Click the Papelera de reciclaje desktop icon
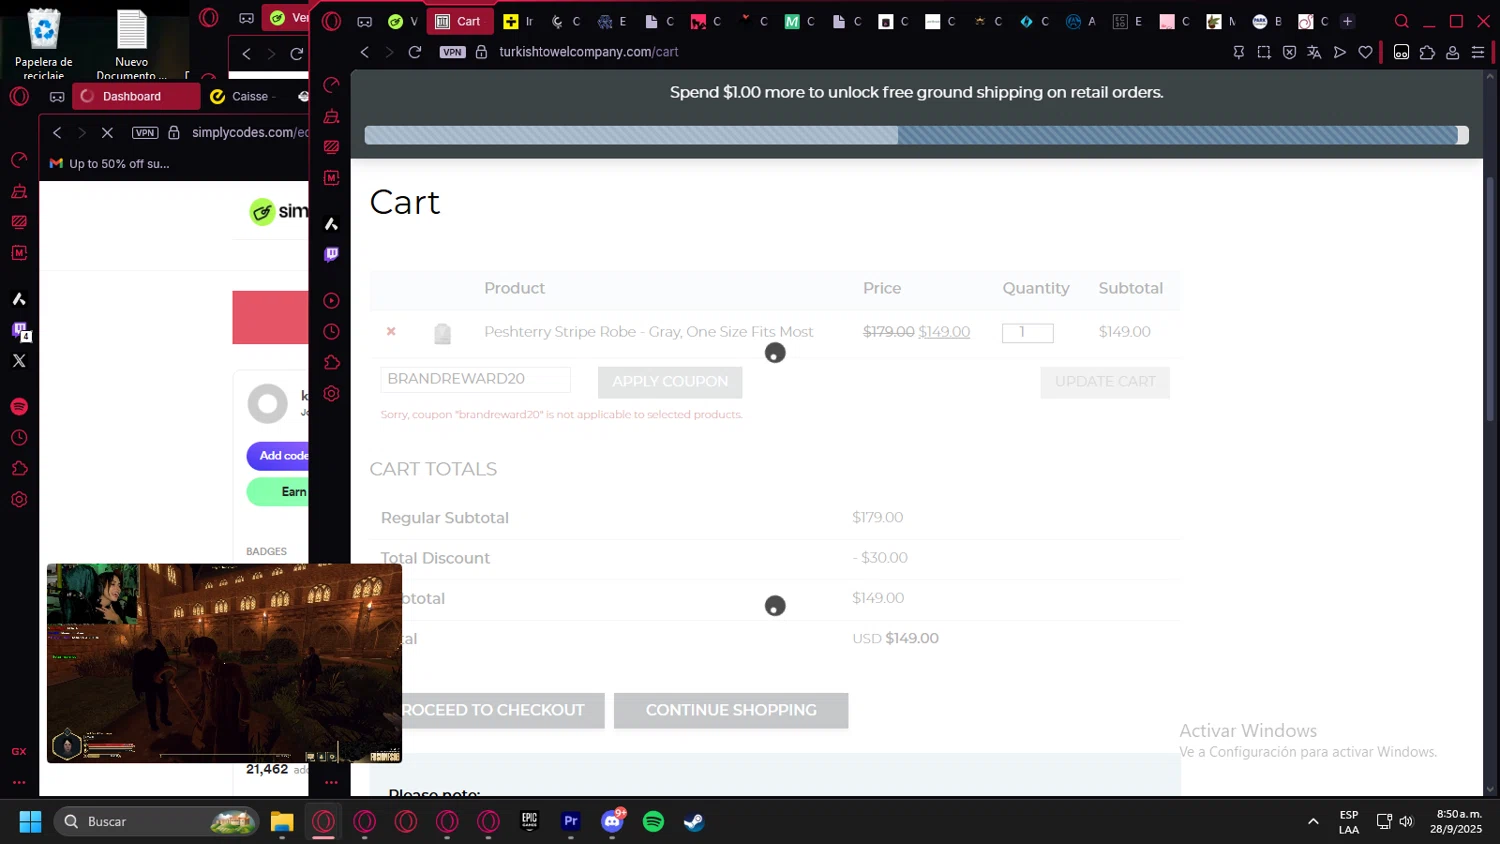The image size is (1500, 844). [44, 43]
